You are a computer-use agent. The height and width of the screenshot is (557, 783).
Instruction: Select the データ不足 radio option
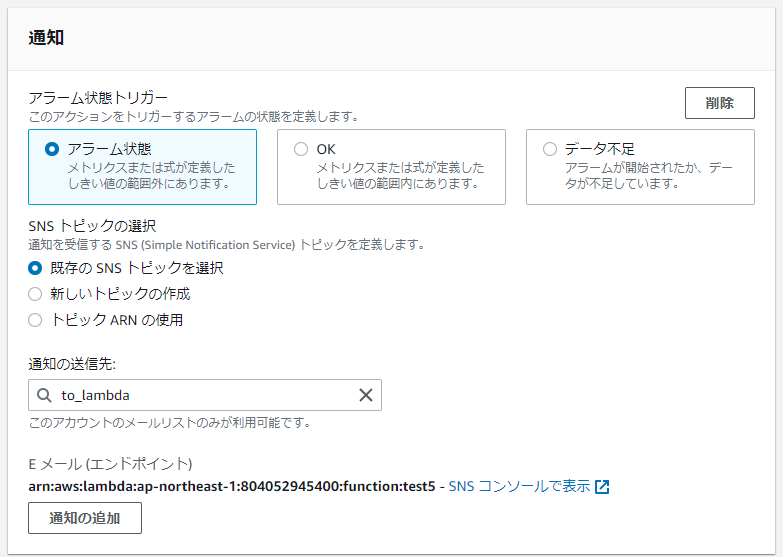pyautogui.click(x=549, y=149)
